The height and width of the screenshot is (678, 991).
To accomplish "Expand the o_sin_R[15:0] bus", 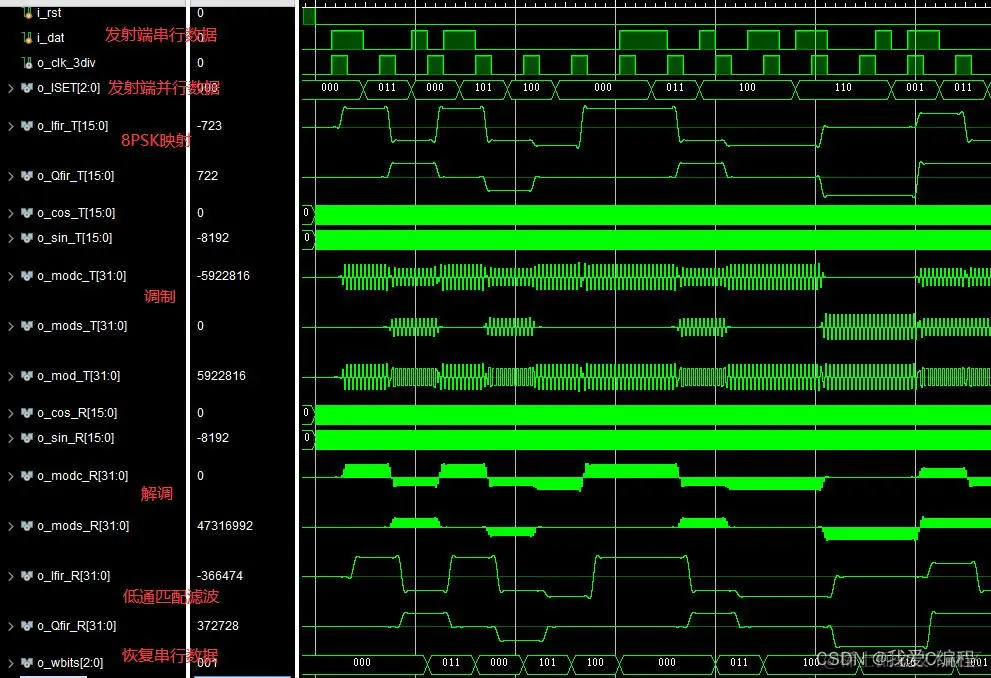I will [x=11, y=437].
